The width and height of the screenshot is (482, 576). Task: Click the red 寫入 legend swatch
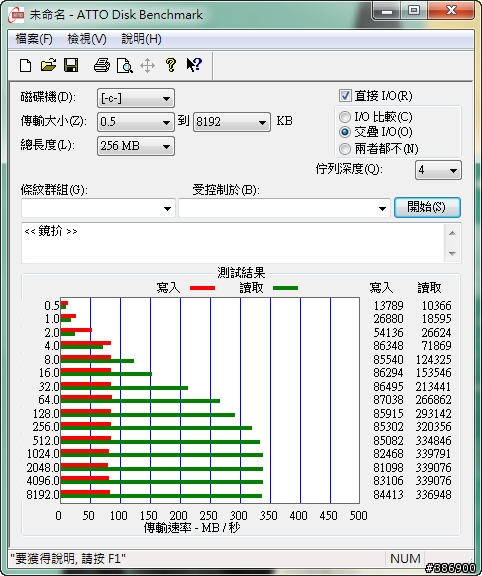[x=202, y=288]
